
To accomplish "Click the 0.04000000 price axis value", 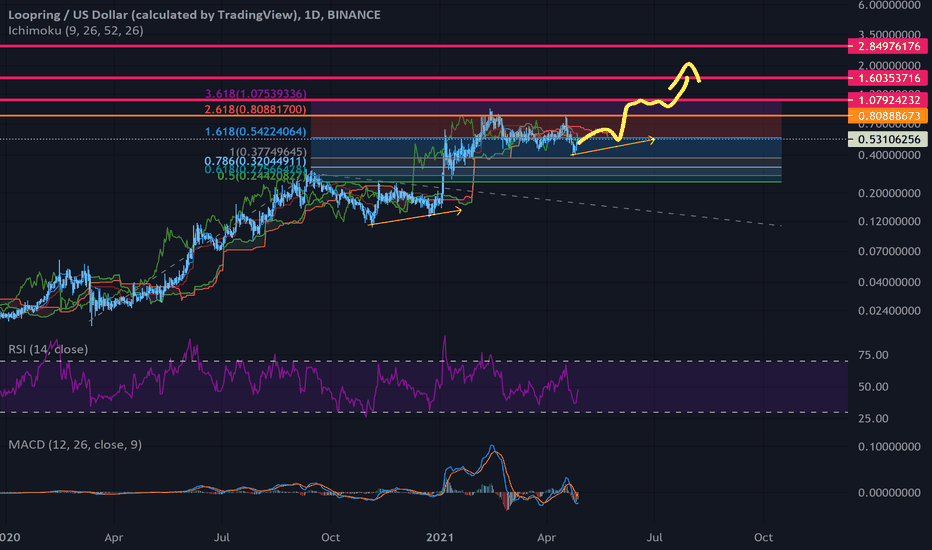I will [889, 282].
